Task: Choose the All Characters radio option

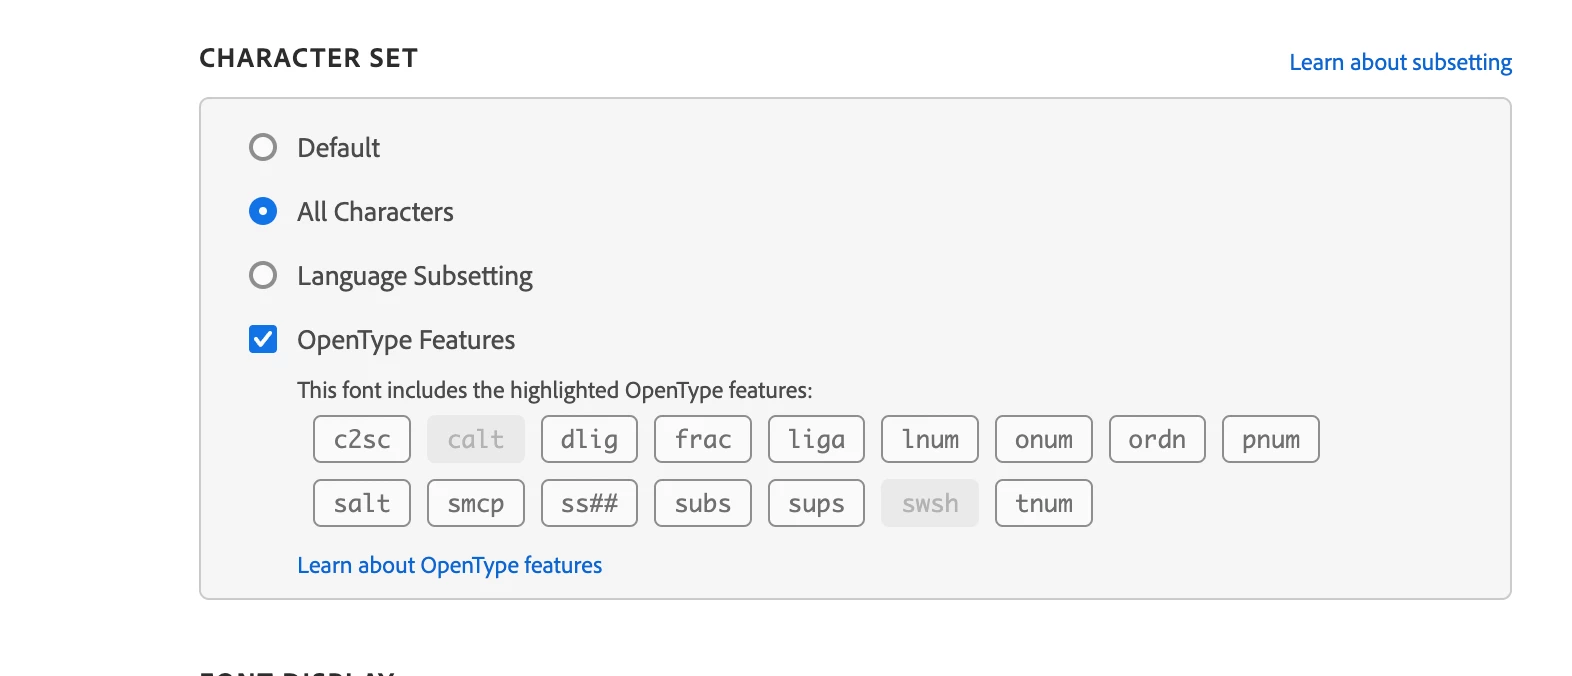Action: [x=263, y=212]
